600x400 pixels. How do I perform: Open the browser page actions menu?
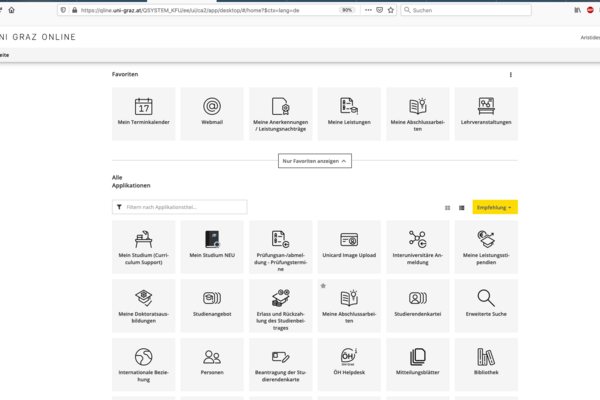(368, 10)
